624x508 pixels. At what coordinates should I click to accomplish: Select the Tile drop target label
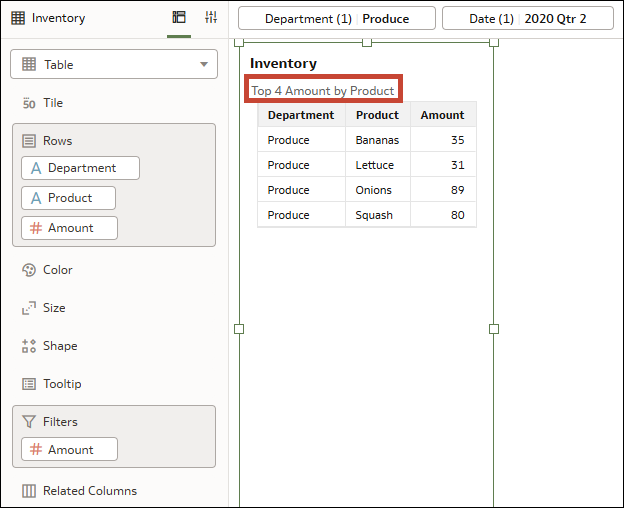click(53, 103)
